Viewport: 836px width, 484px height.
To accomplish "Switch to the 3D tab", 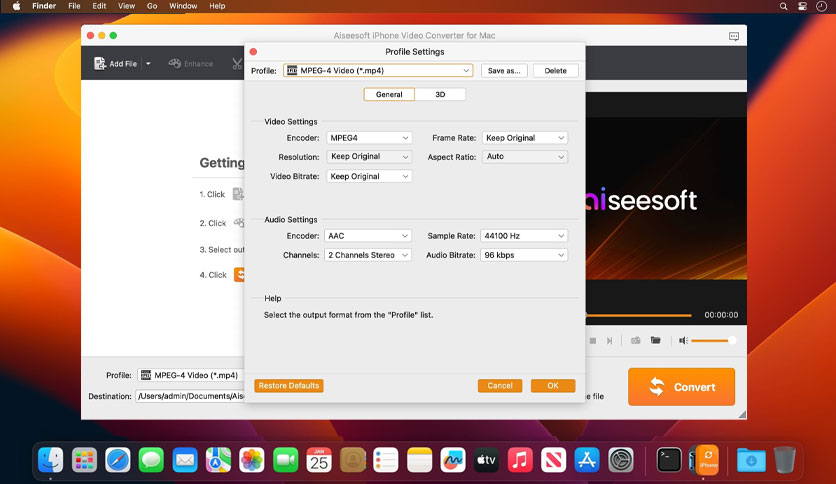I will tap(440, 94).
